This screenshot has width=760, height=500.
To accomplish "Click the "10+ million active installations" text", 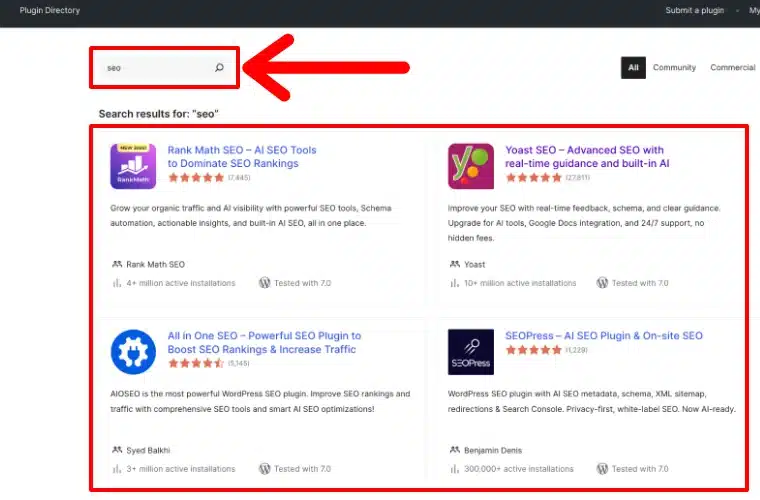I will pyautogui.click(x=520, y=283).
